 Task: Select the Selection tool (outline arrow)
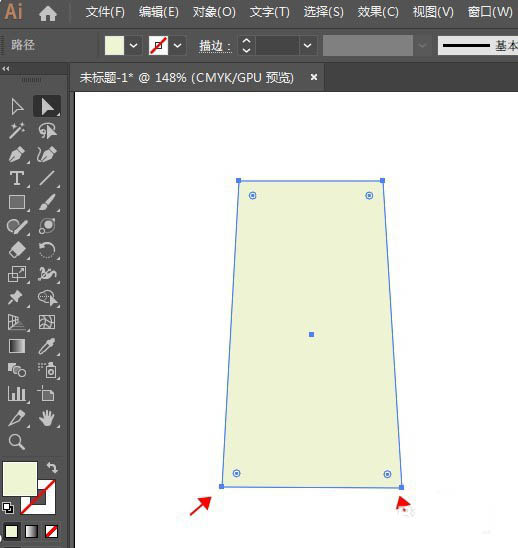pos(17,107)
